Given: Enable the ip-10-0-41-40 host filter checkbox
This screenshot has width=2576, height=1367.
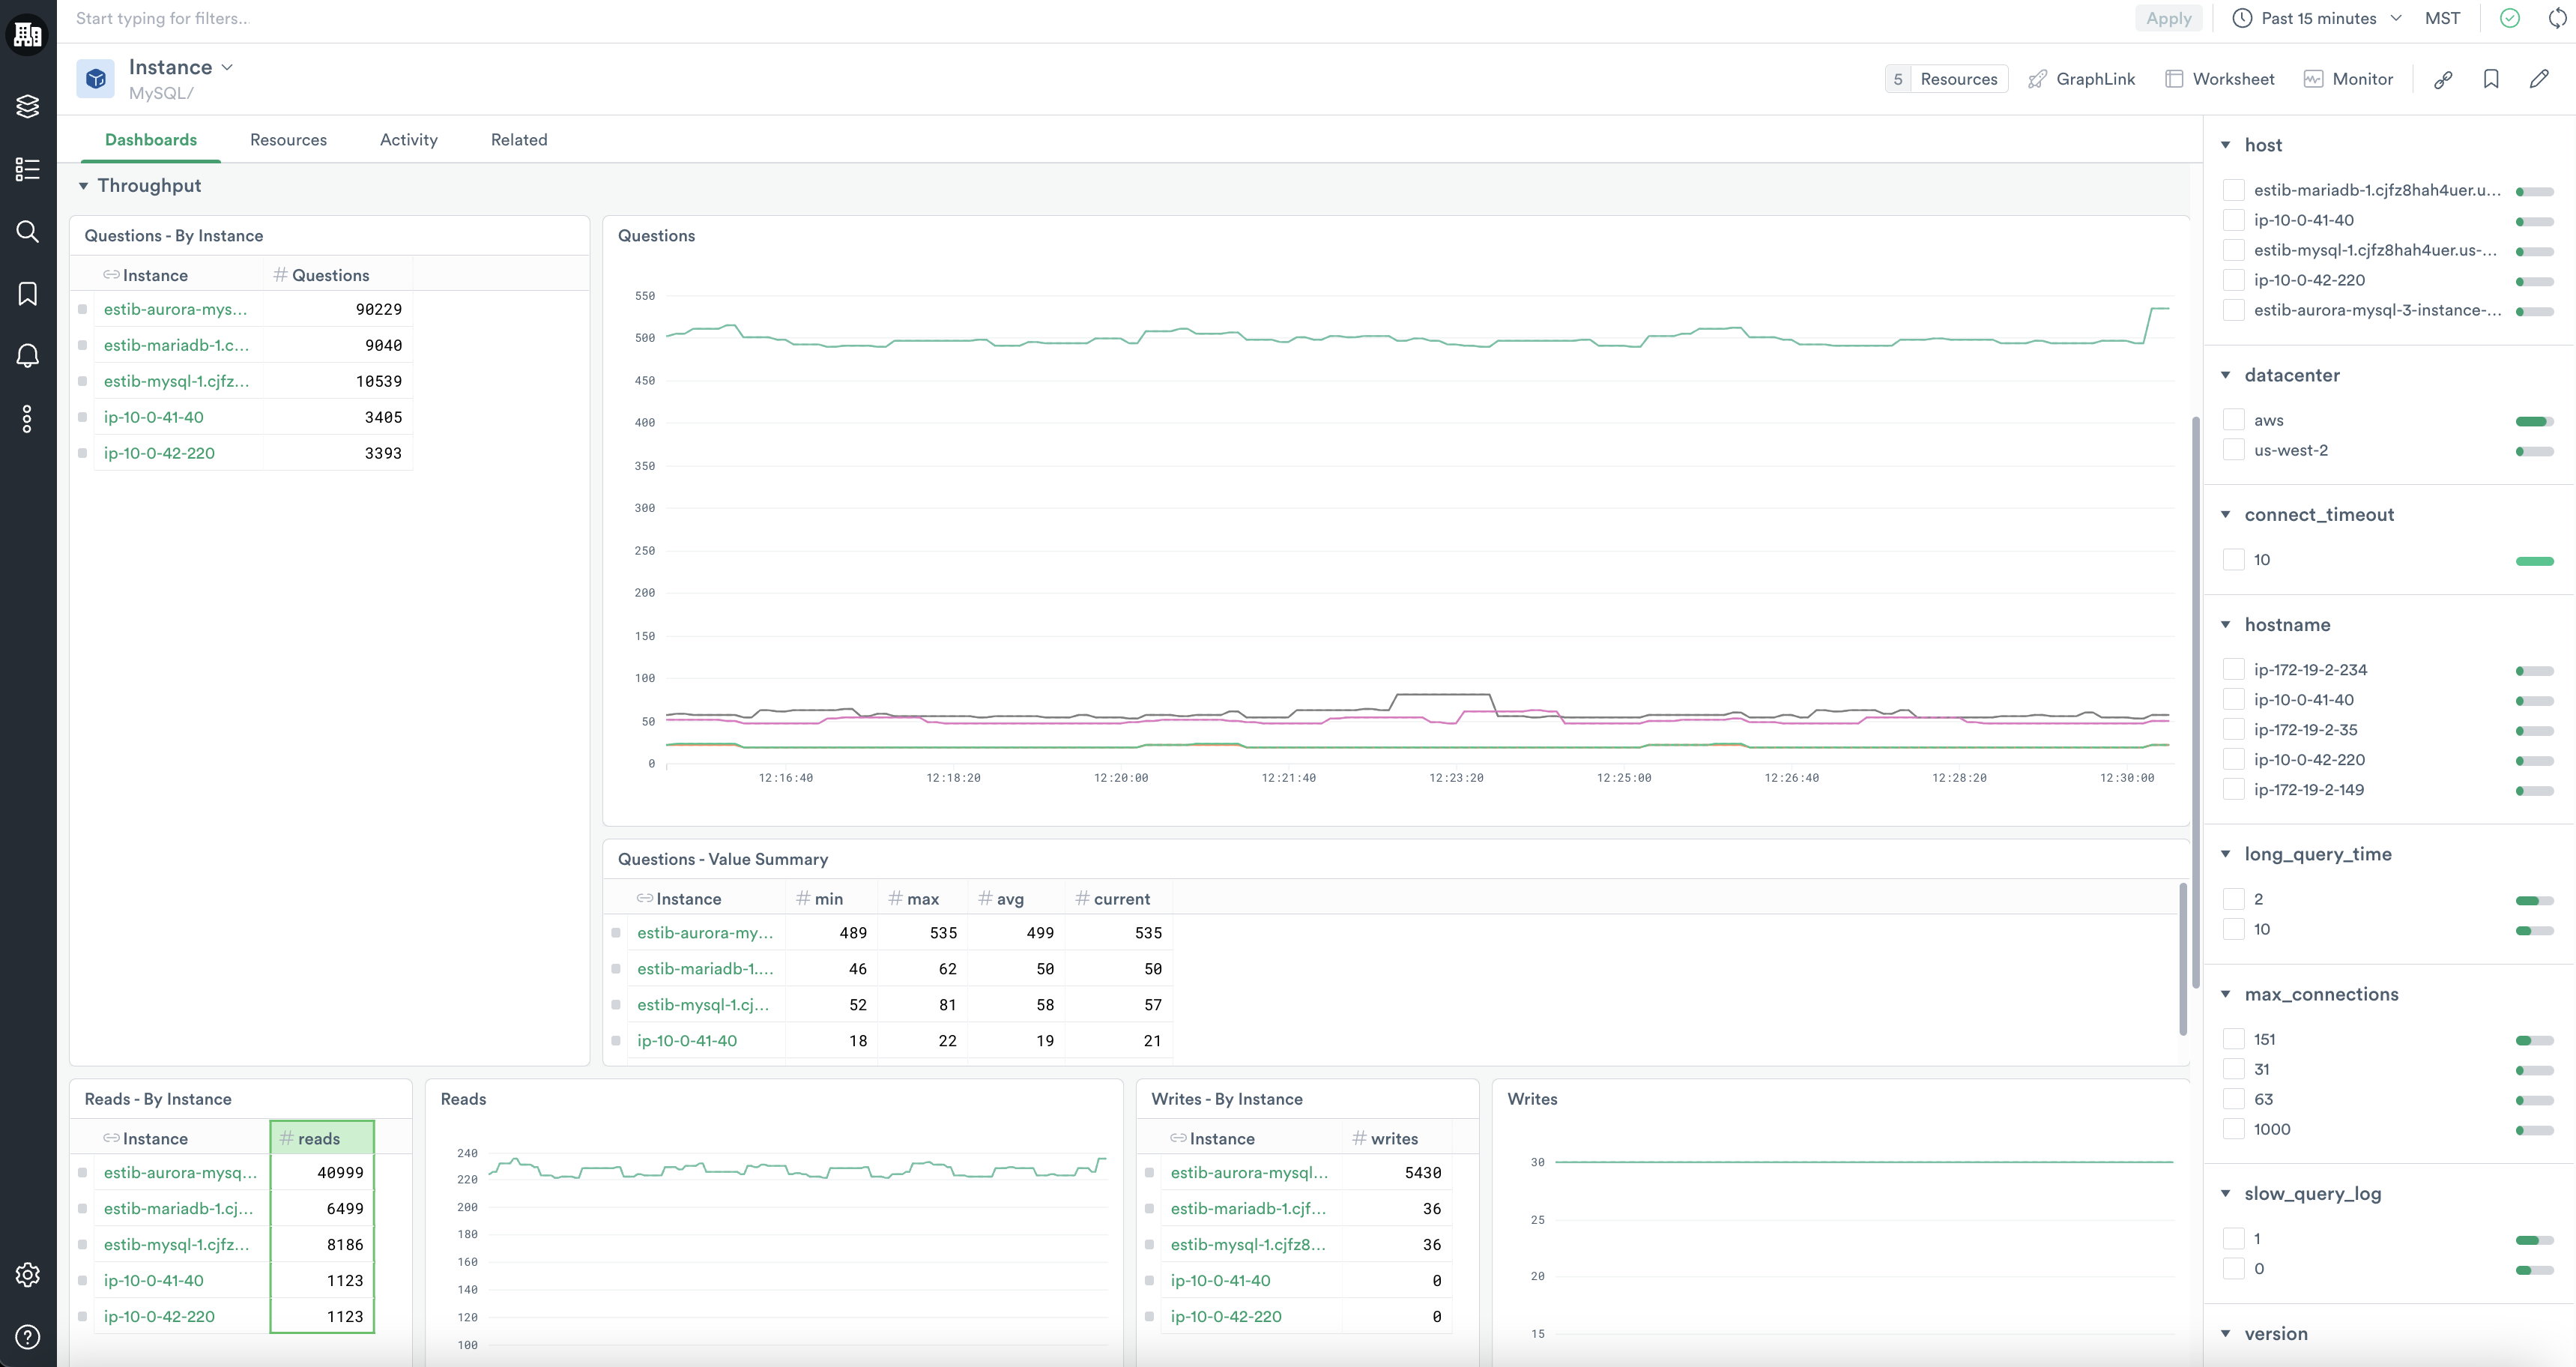Looking at the screenshot, I should pyautogui.click(x=2233, y=220).
